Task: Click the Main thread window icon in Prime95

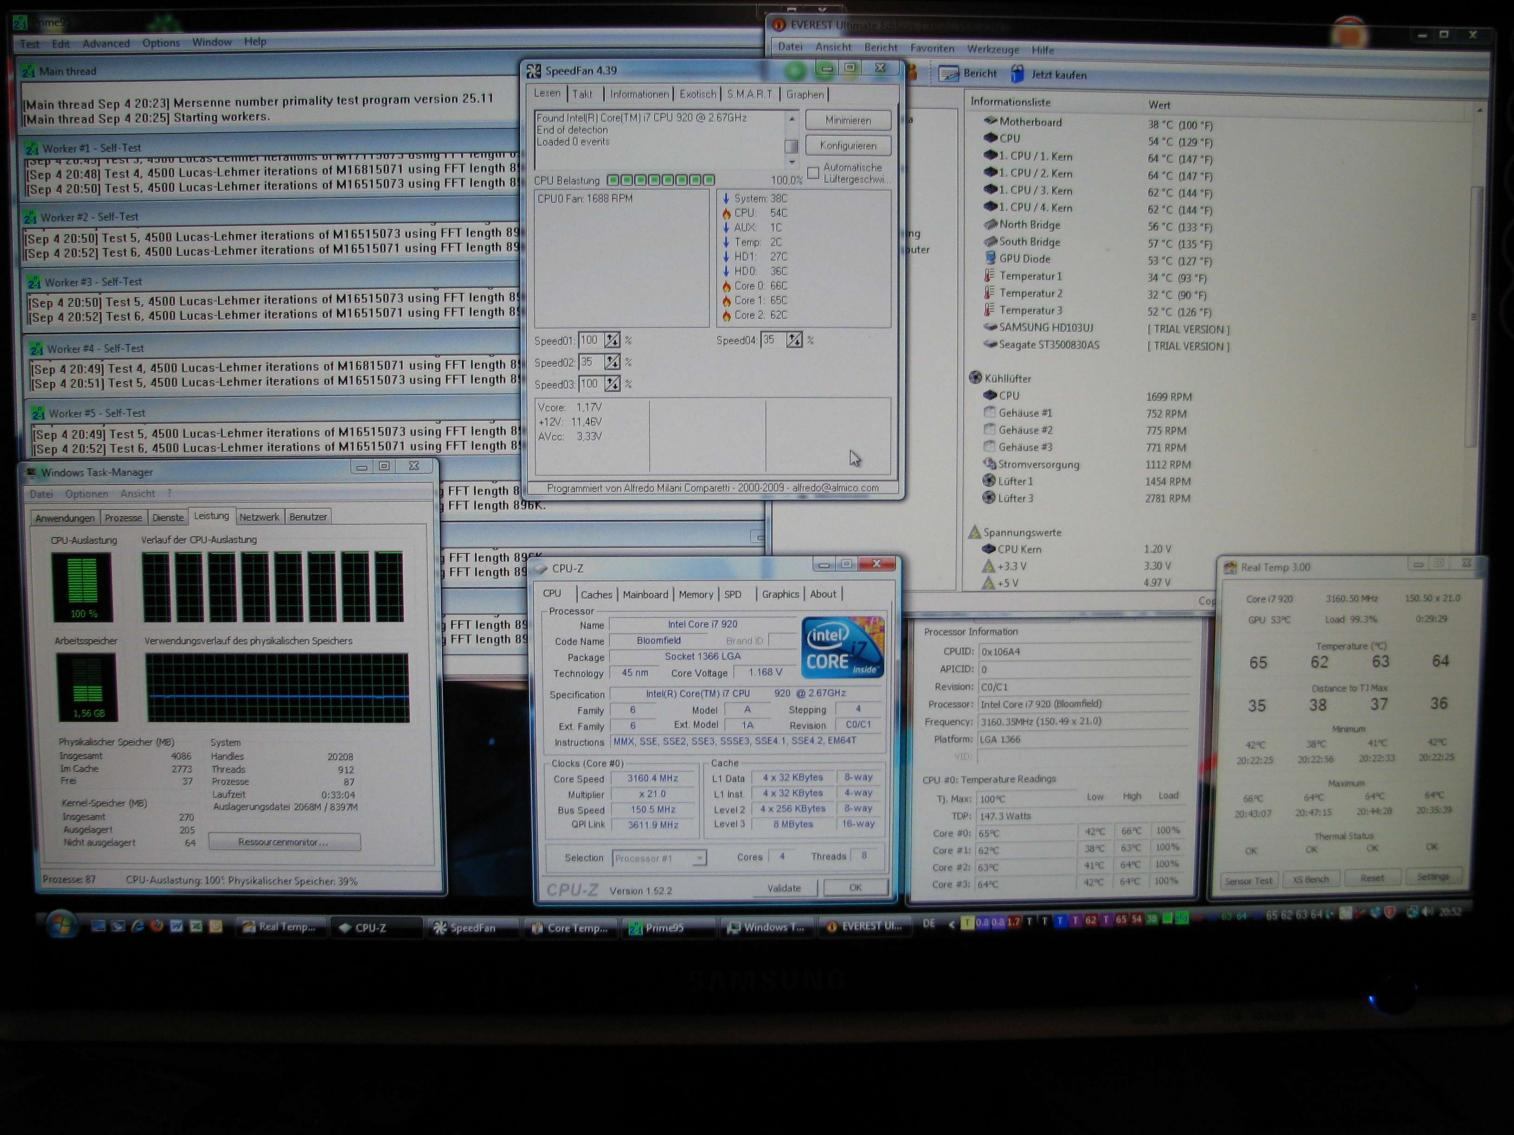Action: 28,71
